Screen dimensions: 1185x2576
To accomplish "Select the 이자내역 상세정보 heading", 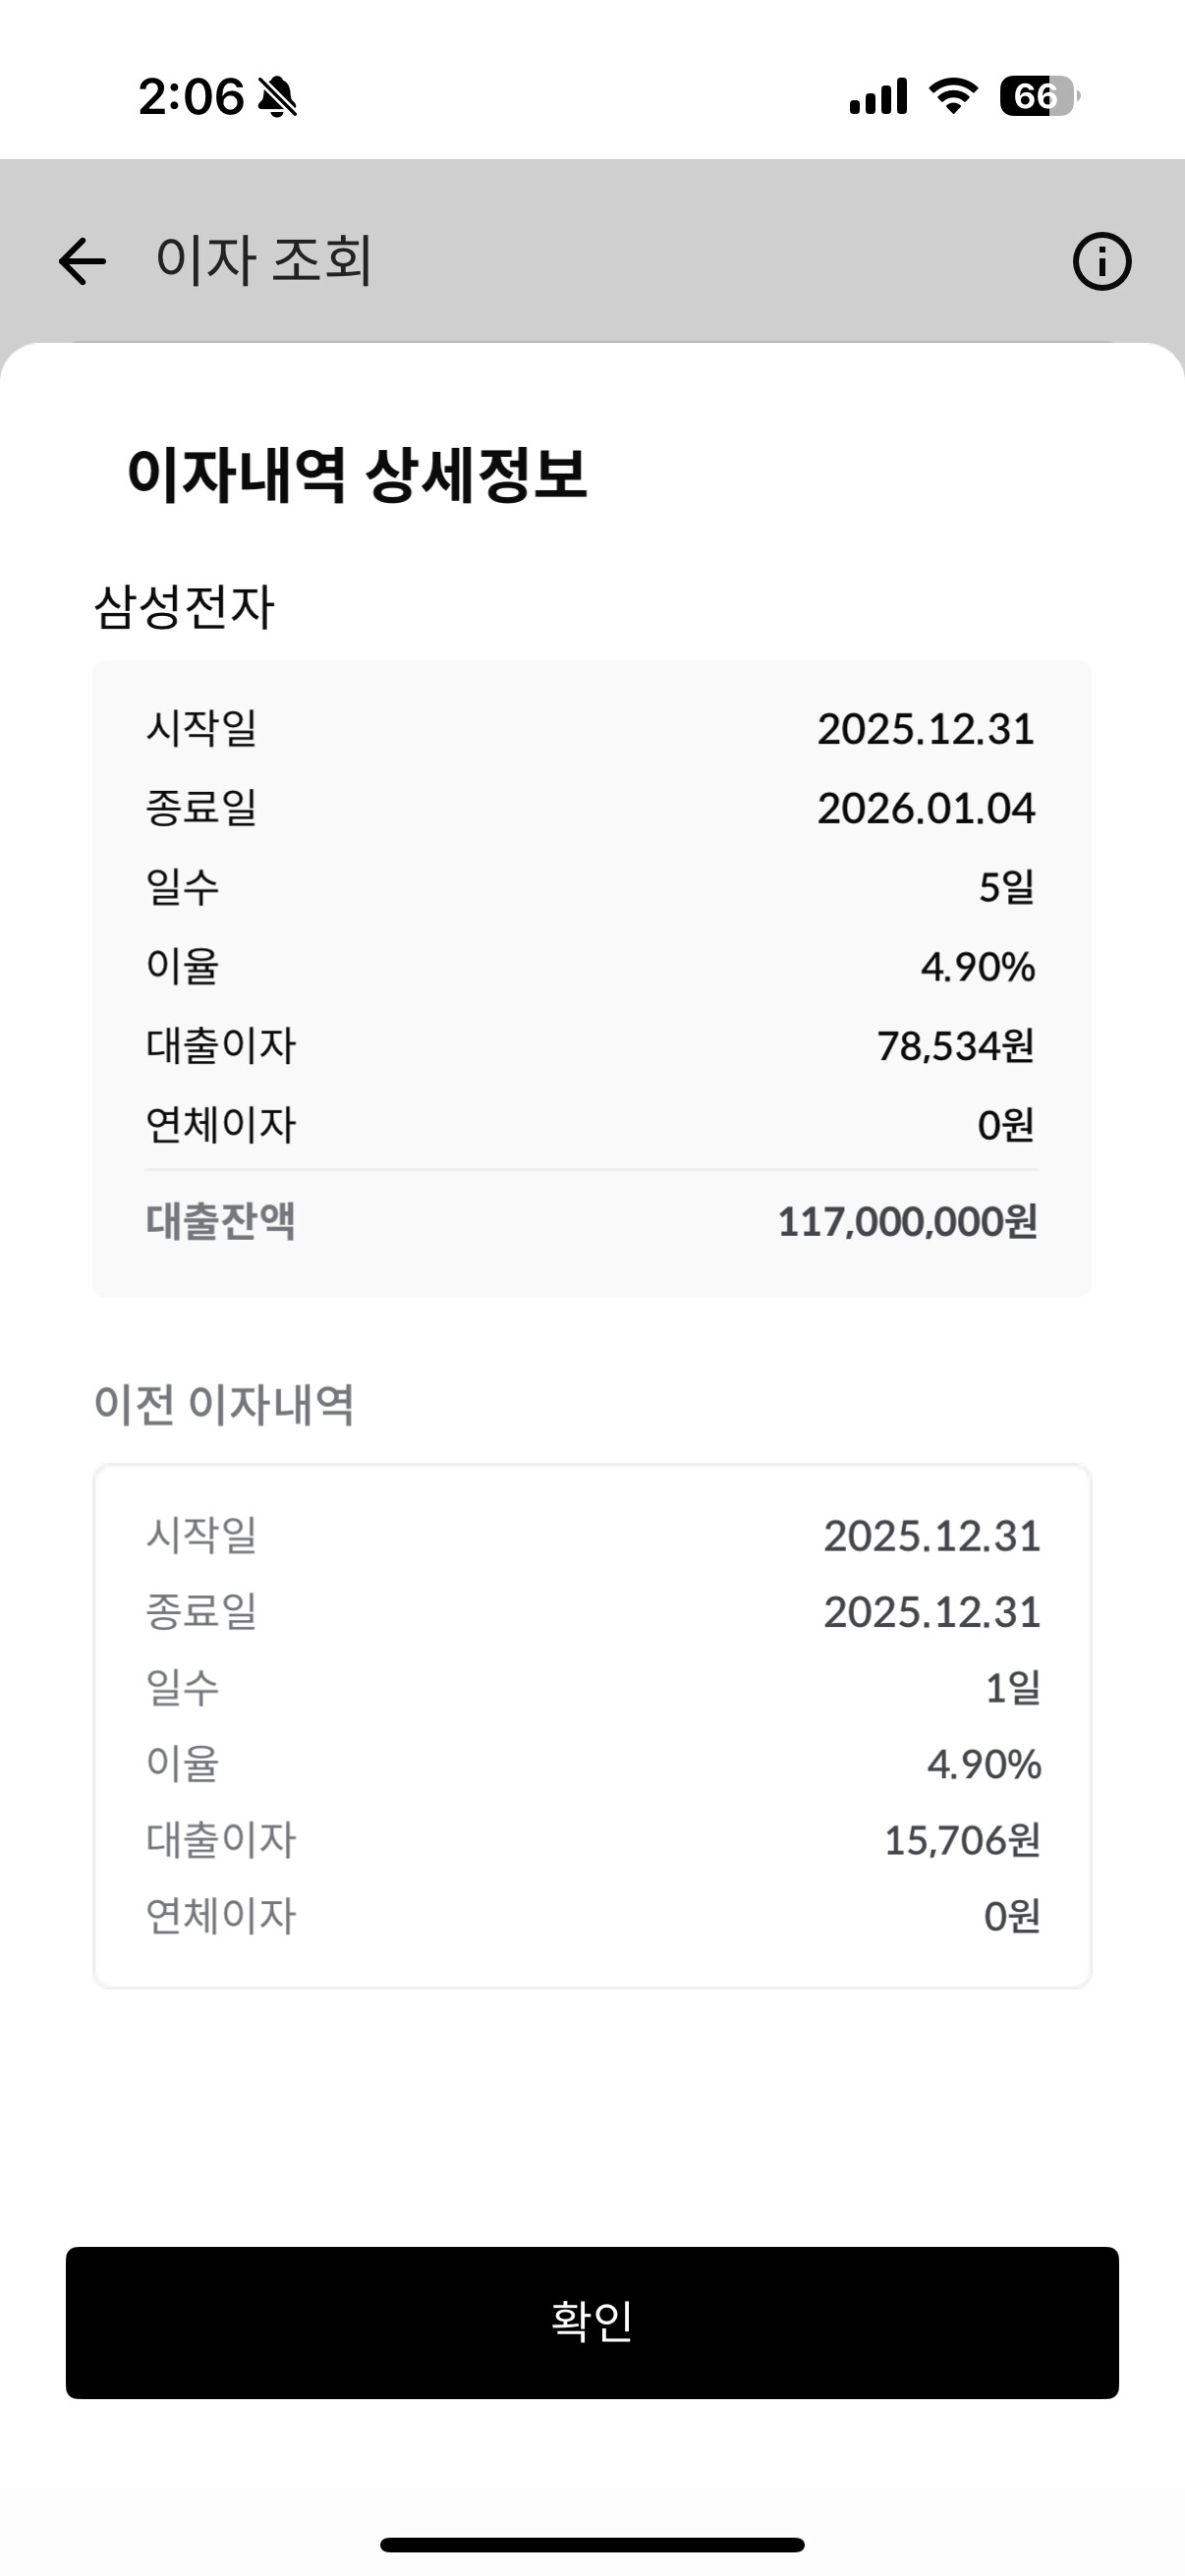I will (357, 474).
